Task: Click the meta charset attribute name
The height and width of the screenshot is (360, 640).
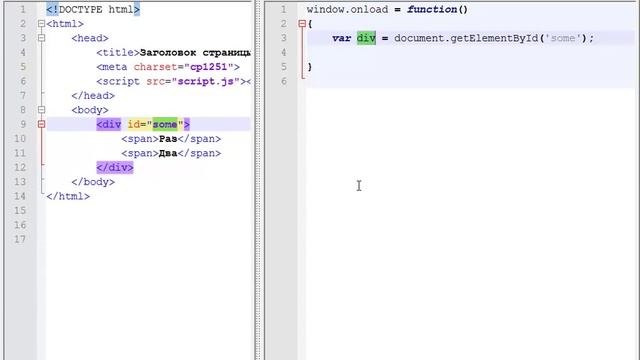Action: (156, 67)
